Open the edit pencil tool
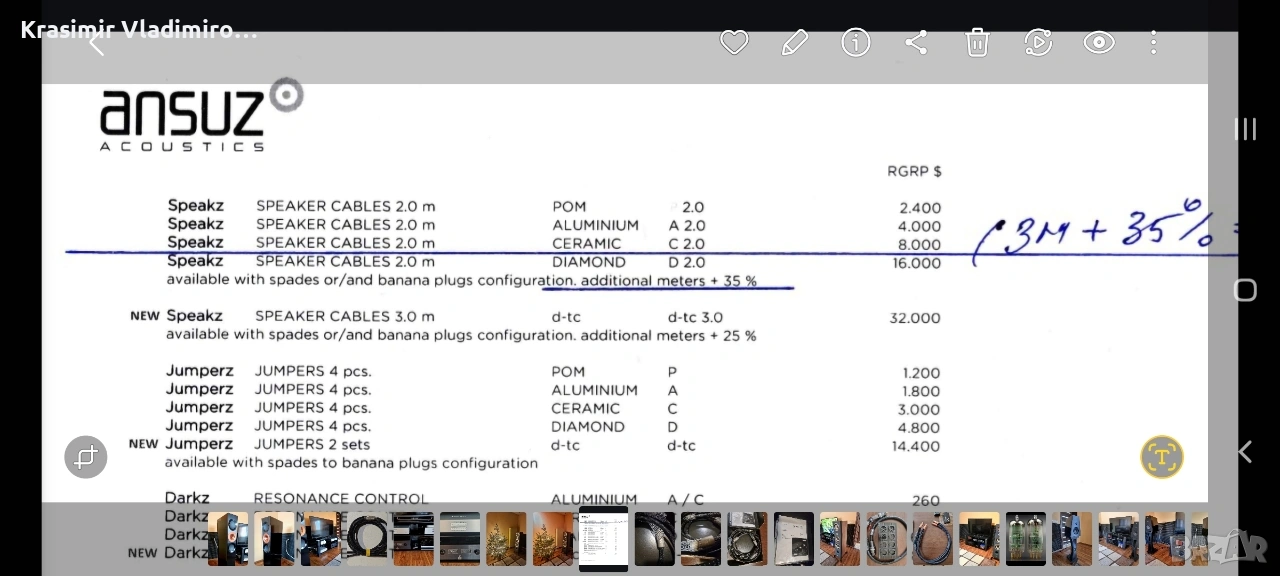The height and width of the screenshot is (576, 1280). 795,42
